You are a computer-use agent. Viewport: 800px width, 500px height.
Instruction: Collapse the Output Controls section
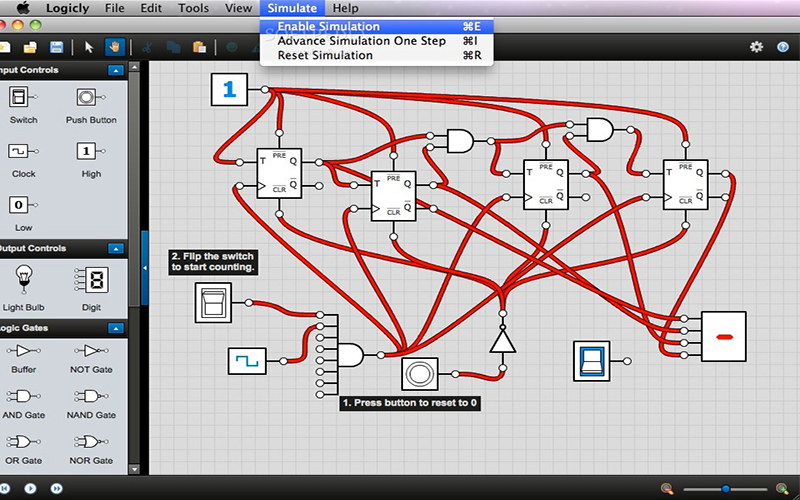point(116,248)
